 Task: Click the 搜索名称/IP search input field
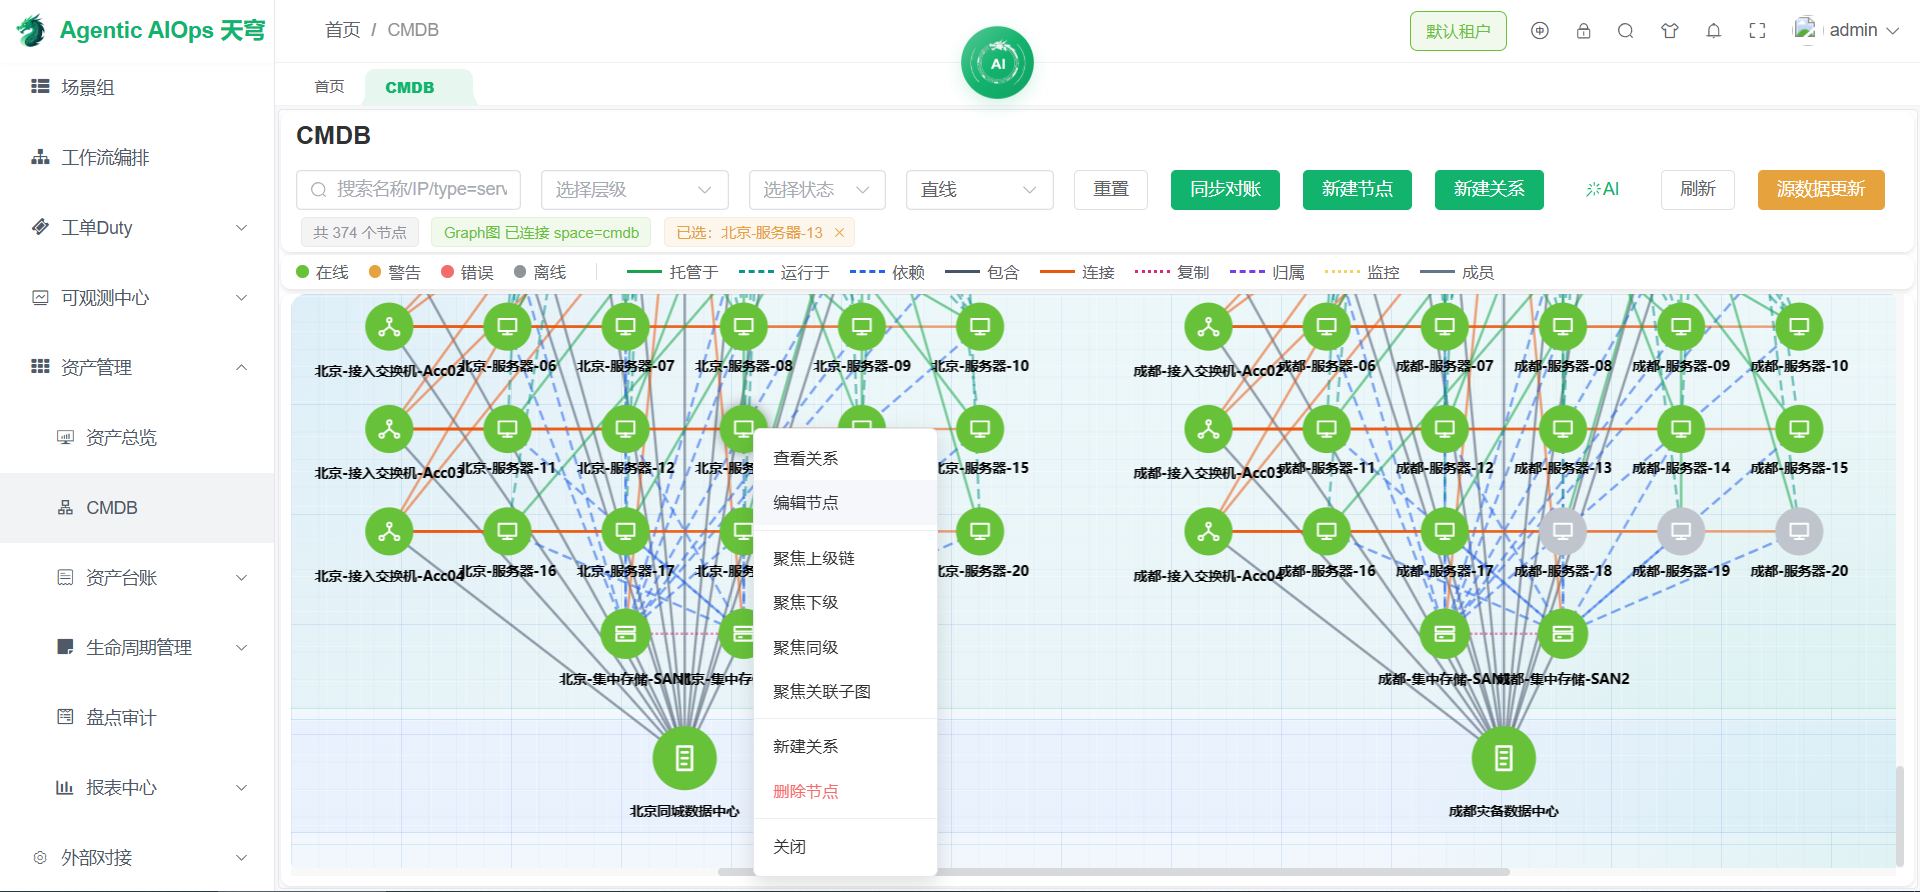[x=408, y=190]
